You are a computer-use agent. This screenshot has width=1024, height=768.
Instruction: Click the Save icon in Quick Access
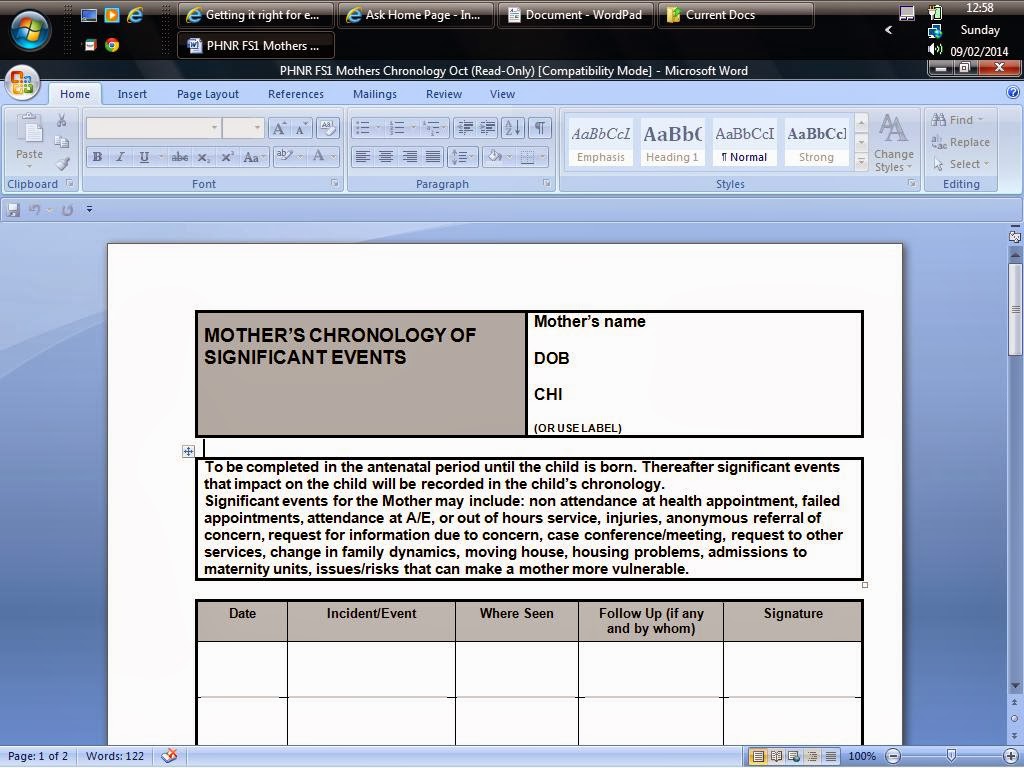[x=13, y=210]
